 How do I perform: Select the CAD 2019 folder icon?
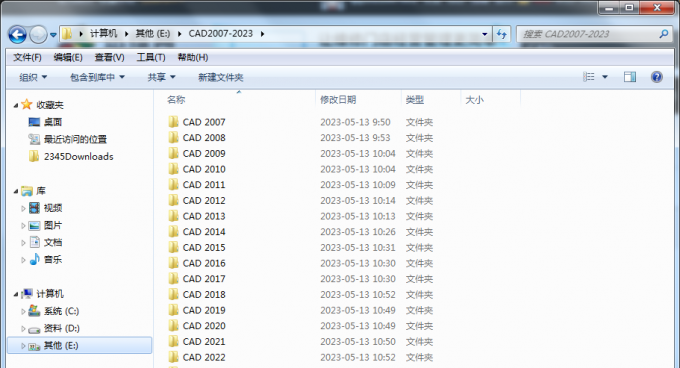point(173,310)
